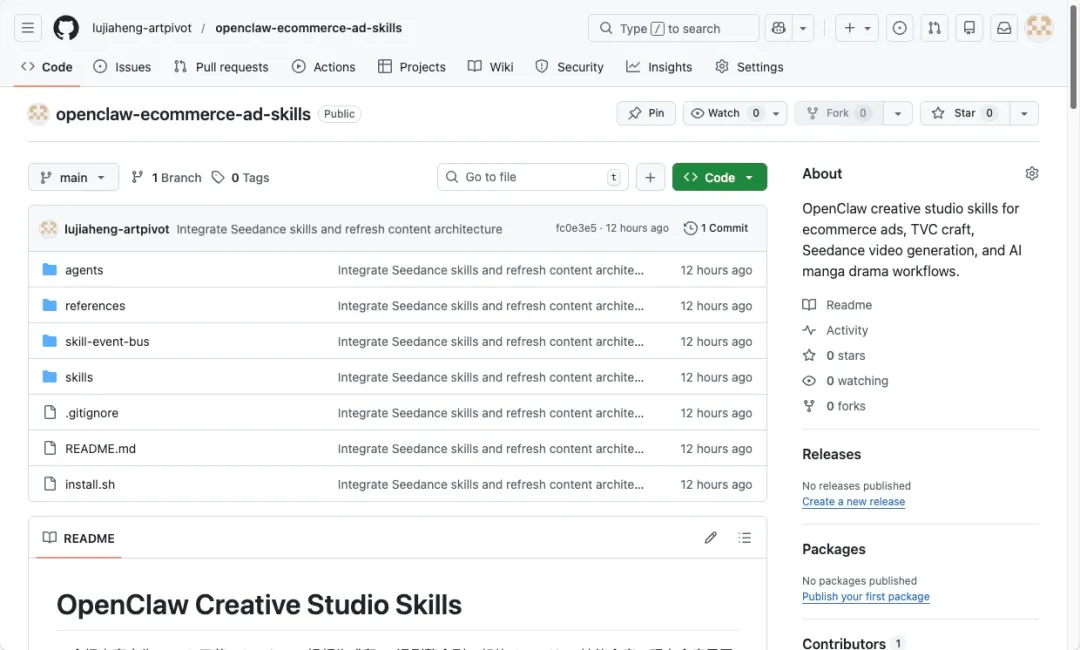The image size is (1080, 650).
Task: Click the Create a new release link
Action: click(x=853, y=502)
